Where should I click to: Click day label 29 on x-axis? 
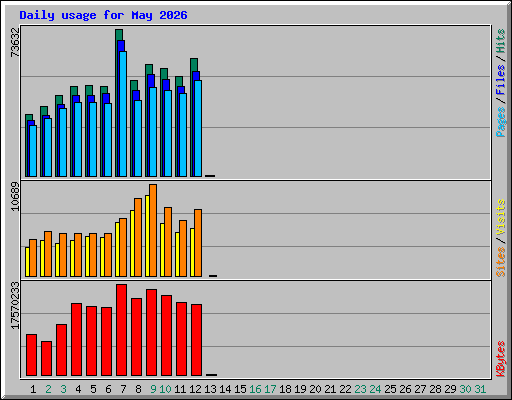(450, 389)
